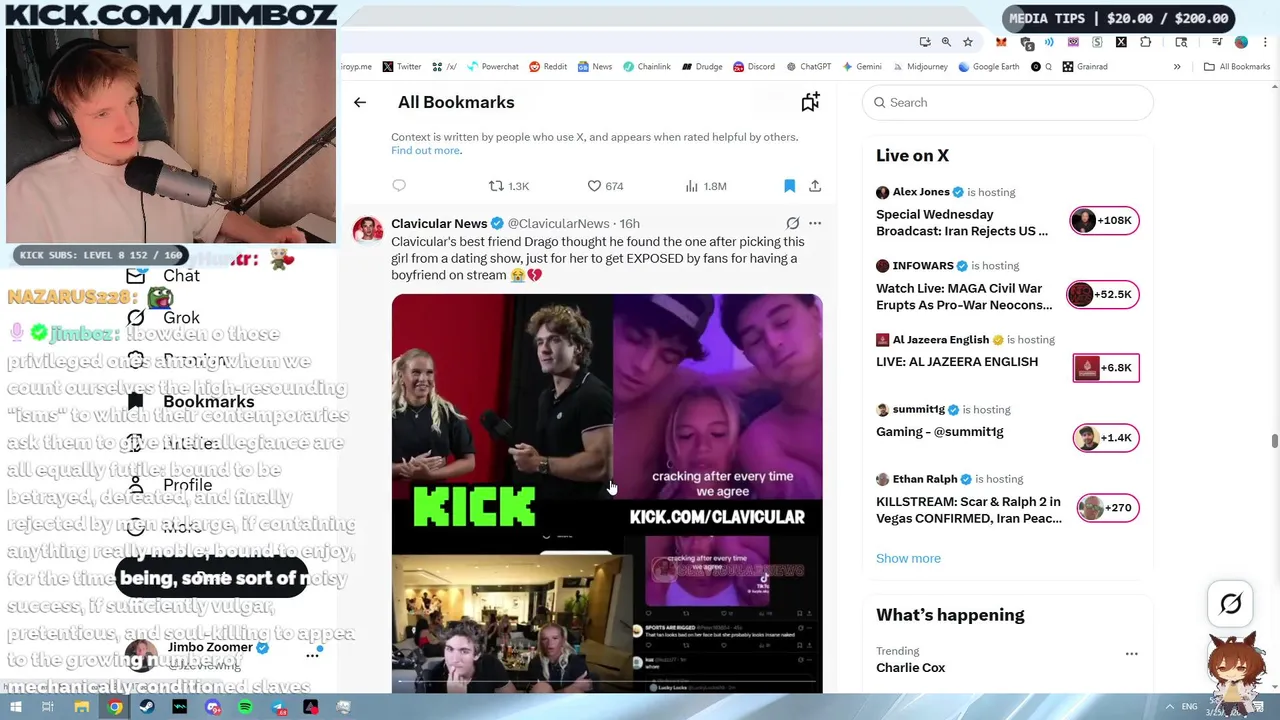Open Chrome three-dot menu
Image resolution: width=1280 pixels, height=720 pixels.
(x=1265, y=42)
